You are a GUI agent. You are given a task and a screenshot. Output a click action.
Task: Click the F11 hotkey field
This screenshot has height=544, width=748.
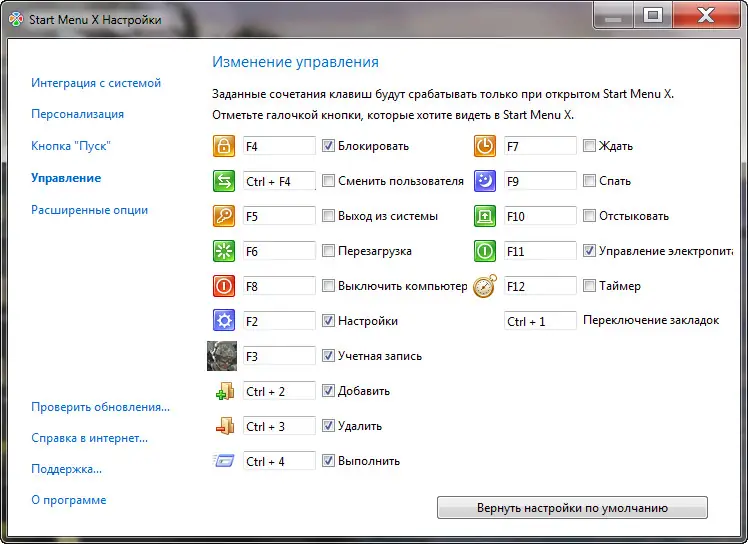[540, 251]
